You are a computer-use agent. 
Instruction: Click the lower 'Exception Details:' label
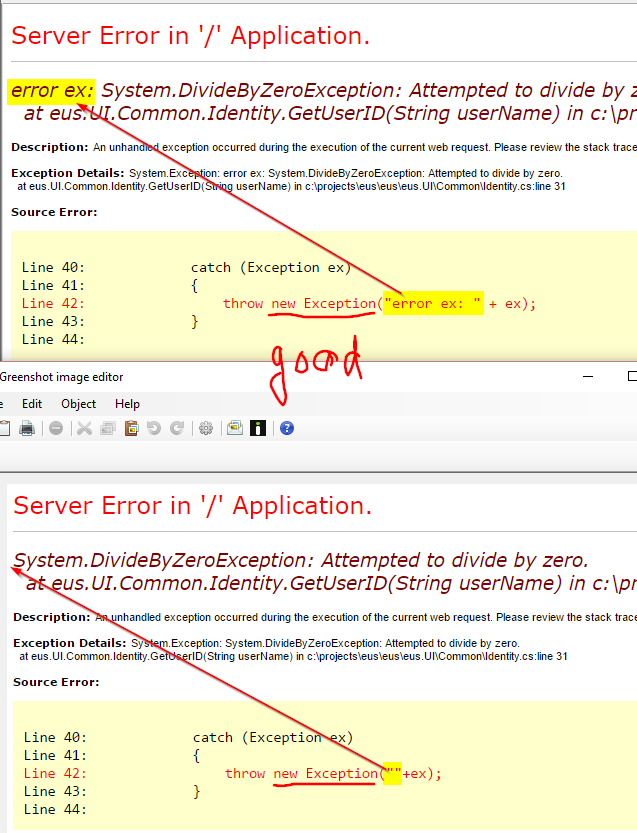[70, 643]
